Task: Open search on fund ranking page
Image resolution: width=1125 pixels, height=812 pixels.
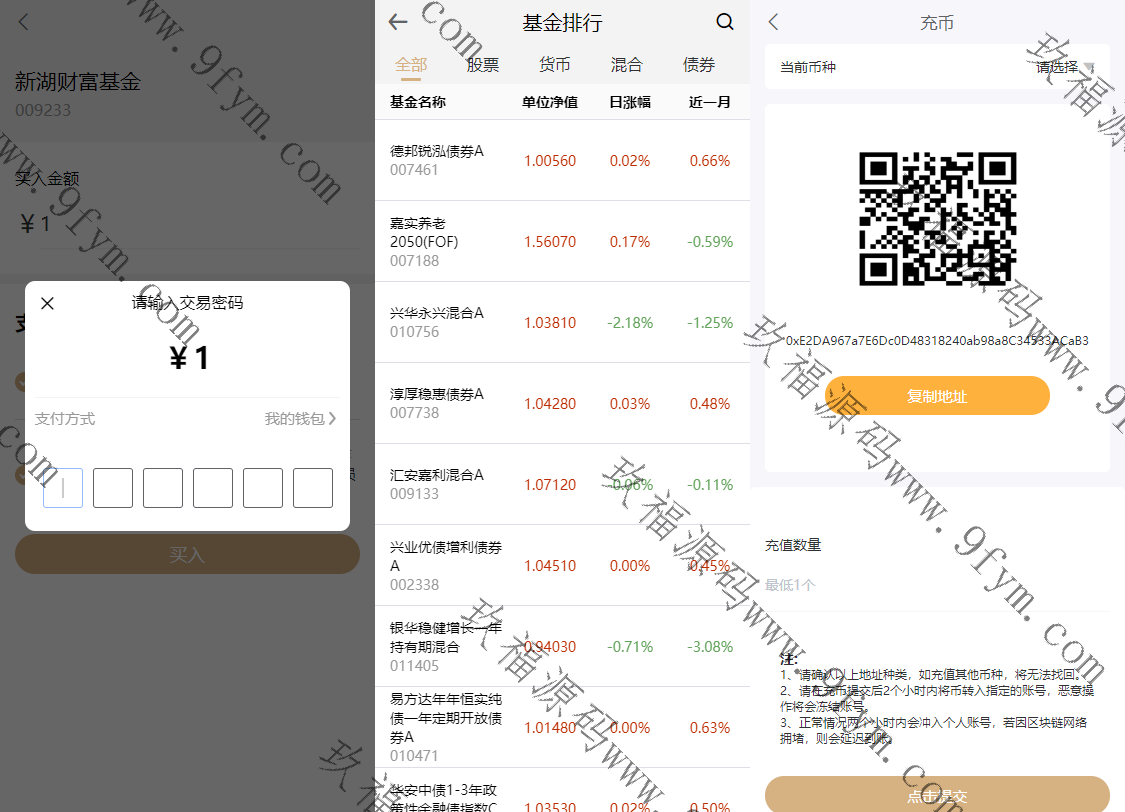Action: pos(725,22)
